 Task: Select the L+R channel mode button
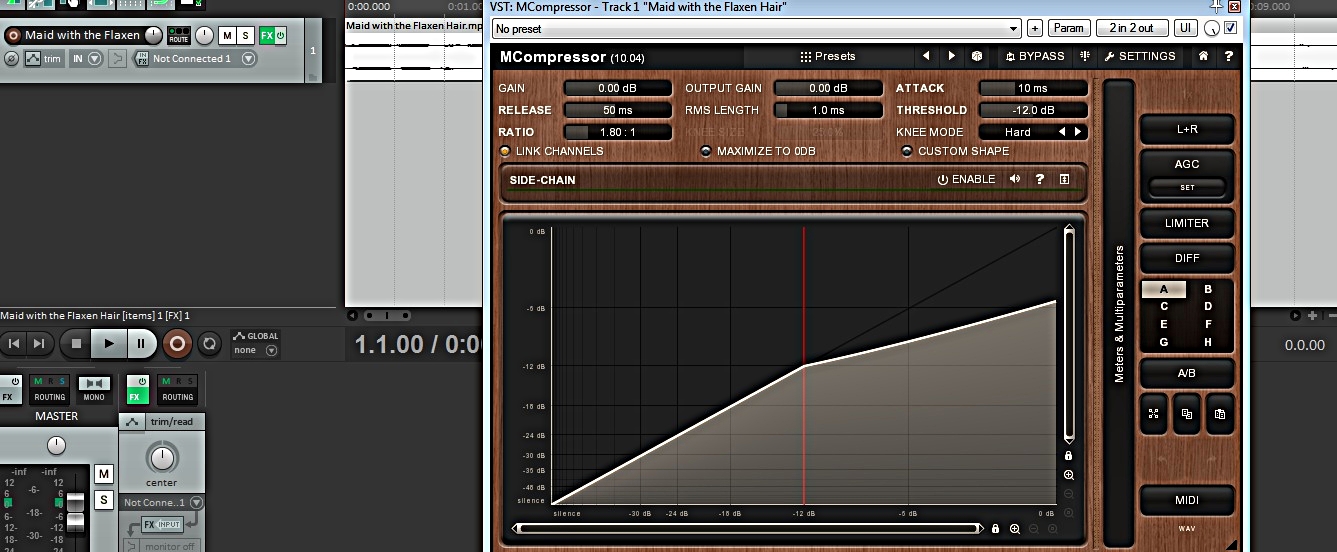pyautogui.click(x=1187, y=130)
